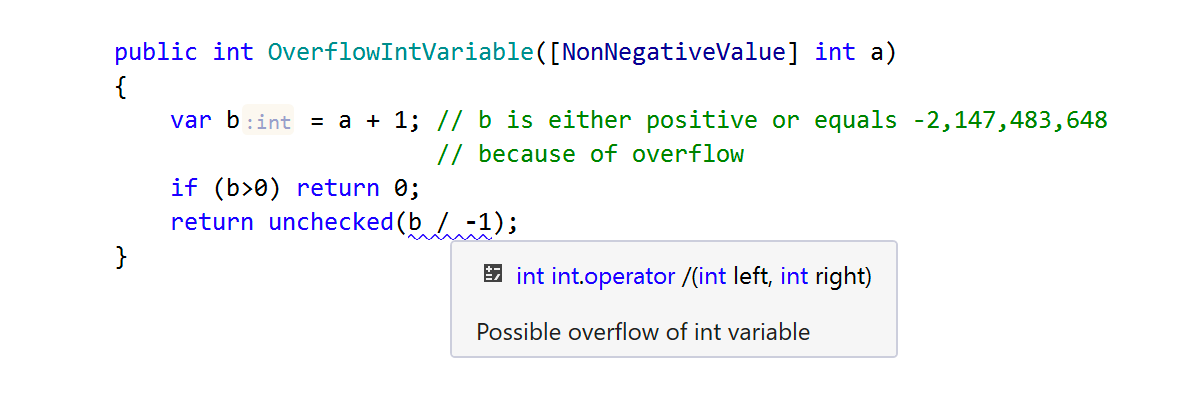Click the ':int' inlay type hint

click(269, 122)
